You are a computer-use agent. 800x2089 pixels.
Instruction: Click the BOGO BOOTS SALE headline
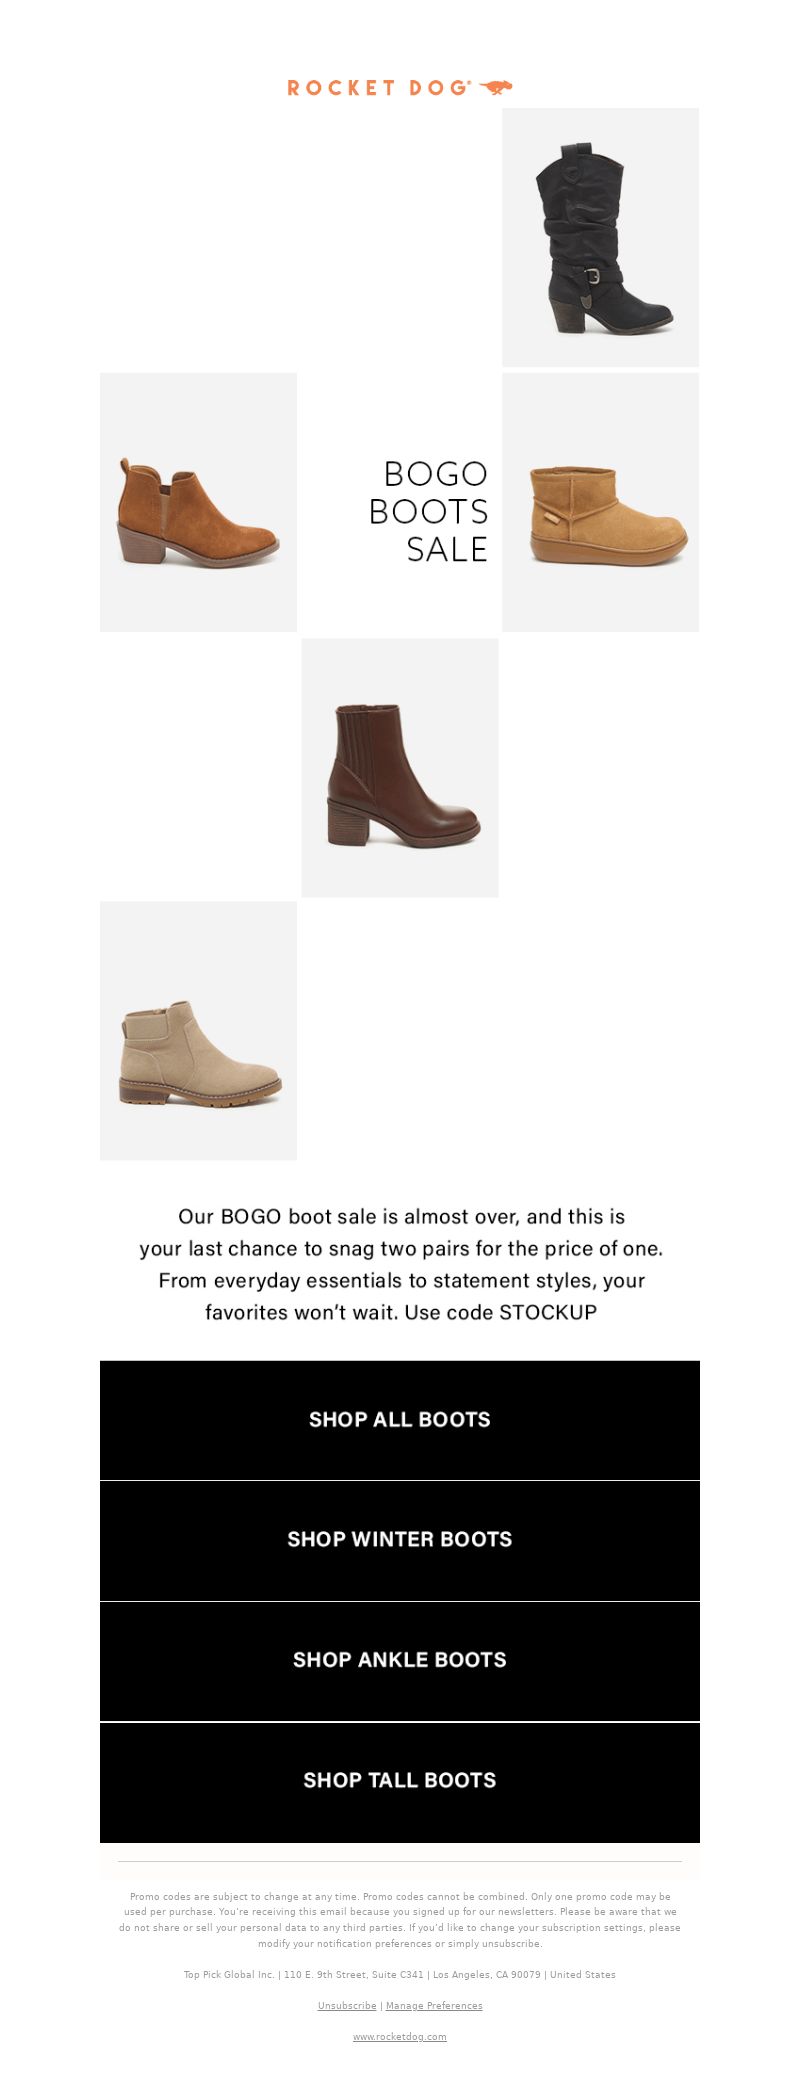(x=428, y=511)
